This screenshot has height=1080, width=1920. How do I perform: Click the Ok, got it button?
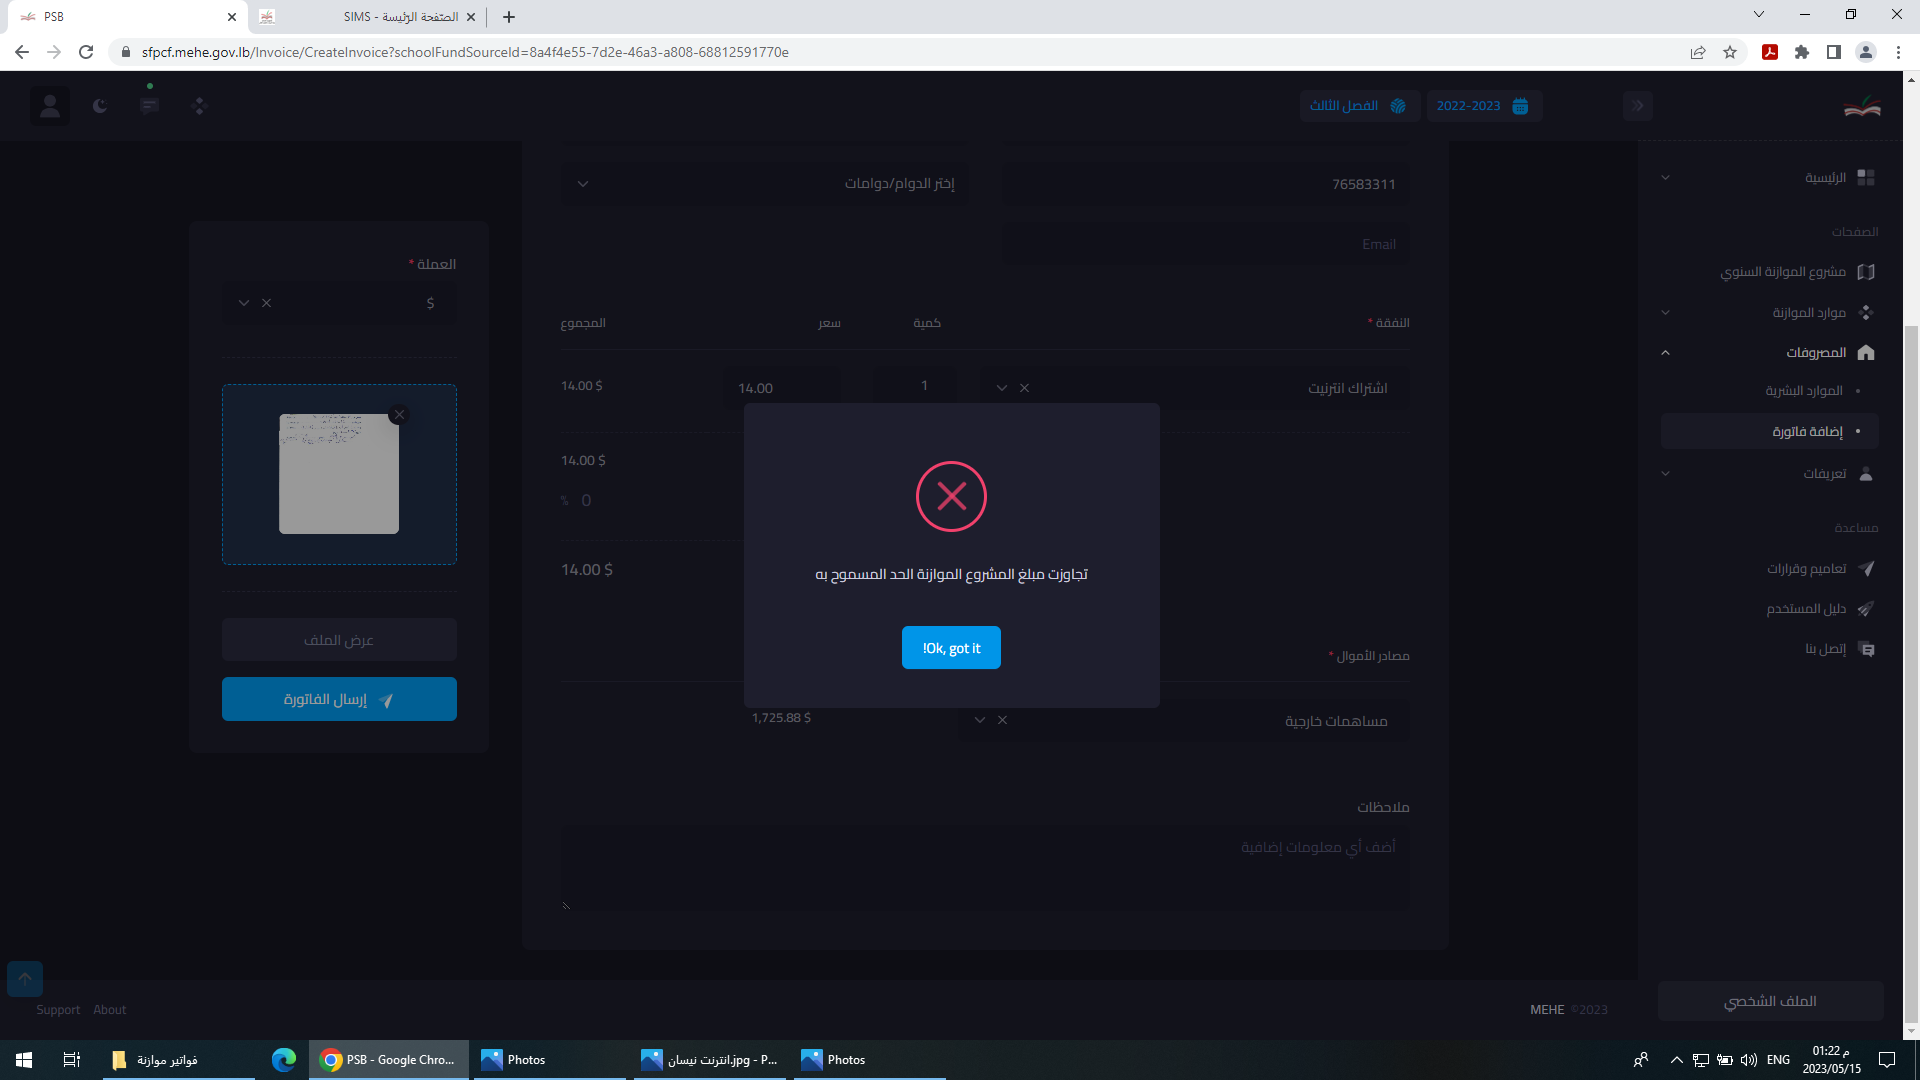[951, 648]
